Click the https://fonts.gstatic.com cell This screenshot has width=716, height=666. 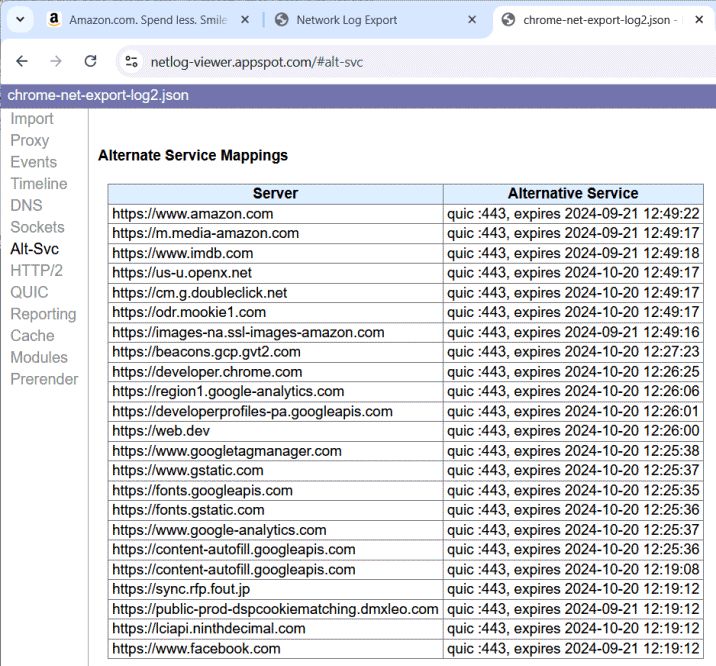275,510
